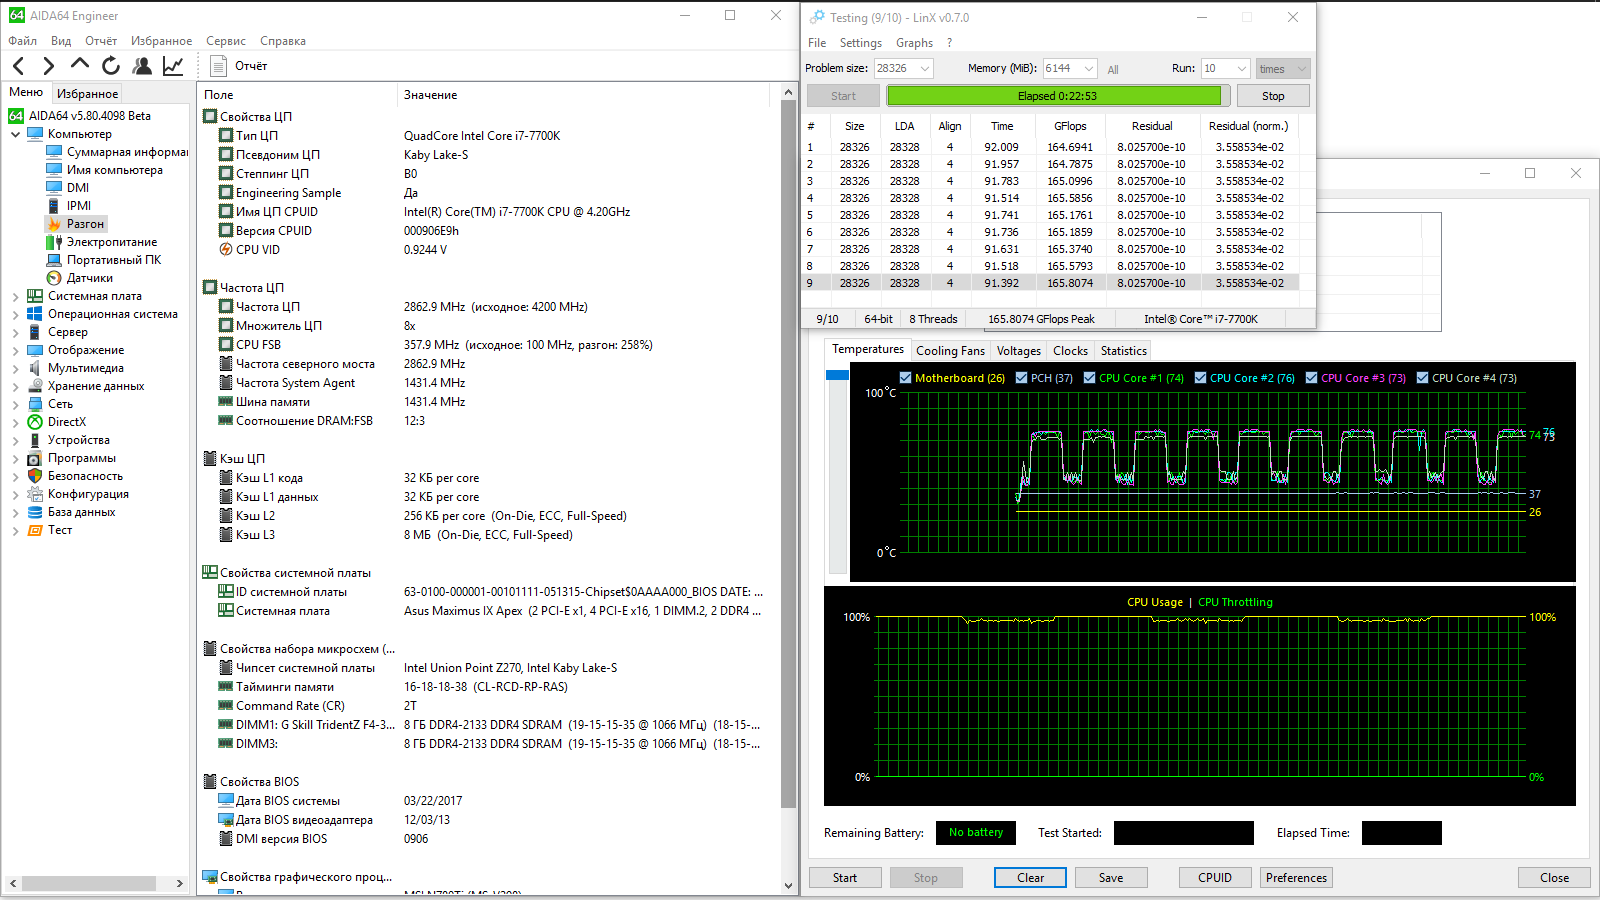This screenshot has height=900, width=1600.
Task: Switch to the Избранное tab
Action: tap(87, 94)
